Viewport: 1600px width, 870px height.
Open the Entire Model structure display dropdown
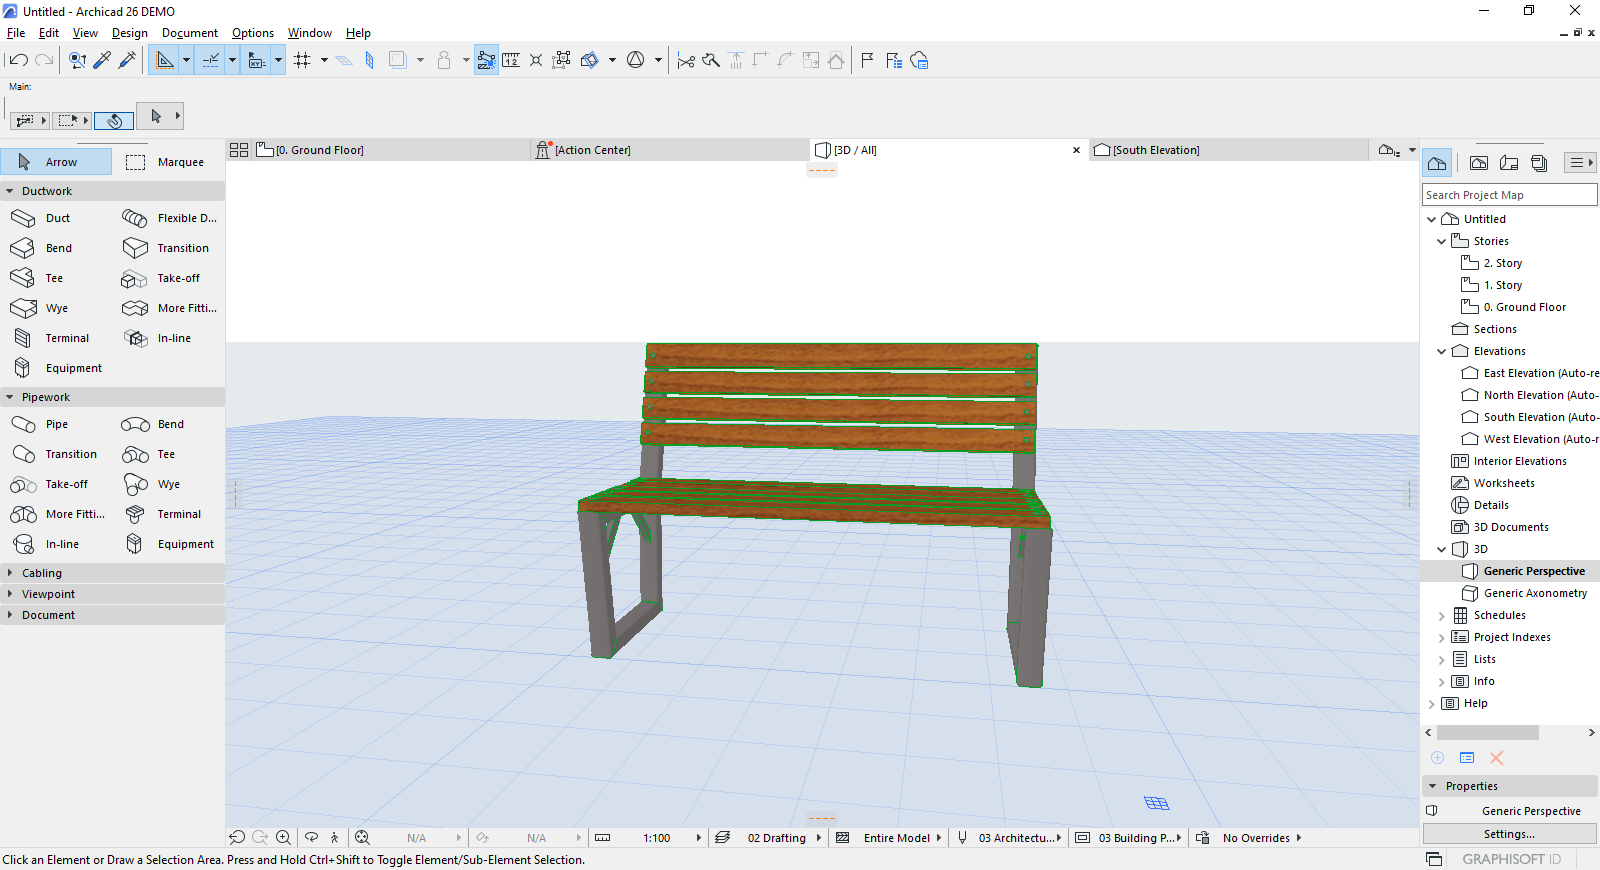click(889, 838)
